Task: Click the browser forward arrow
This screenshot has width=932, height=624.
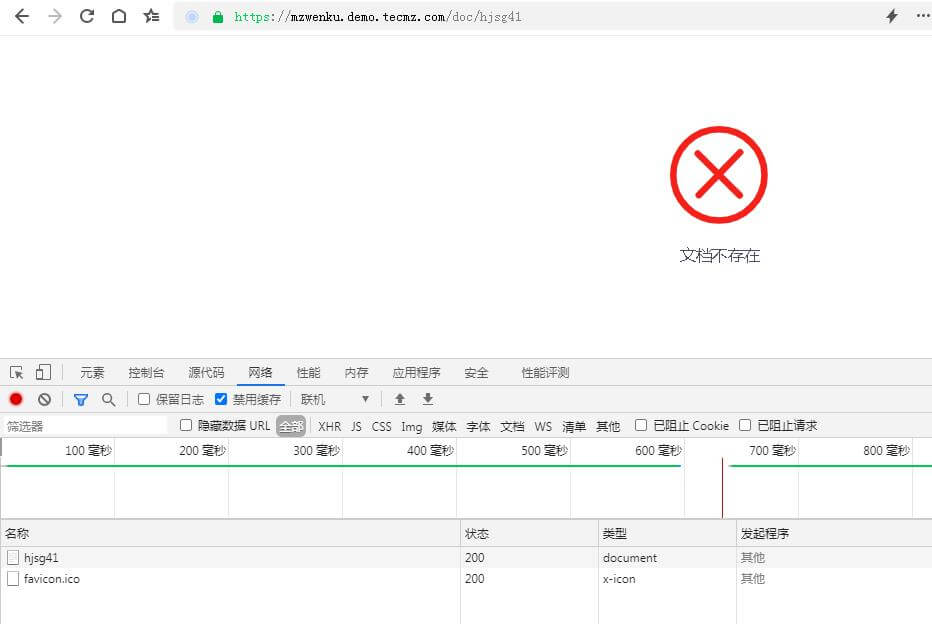Action: (55, 16)
